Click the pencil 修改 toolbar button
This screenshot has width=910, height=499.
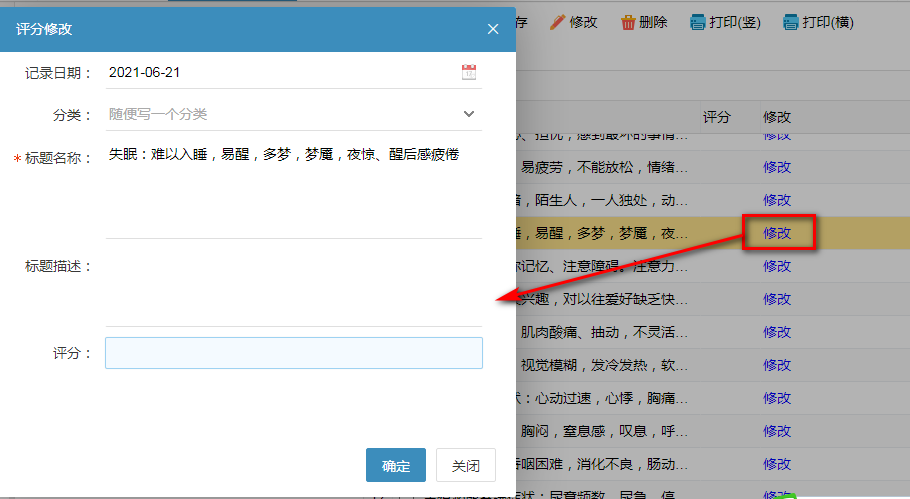(573, 23)
